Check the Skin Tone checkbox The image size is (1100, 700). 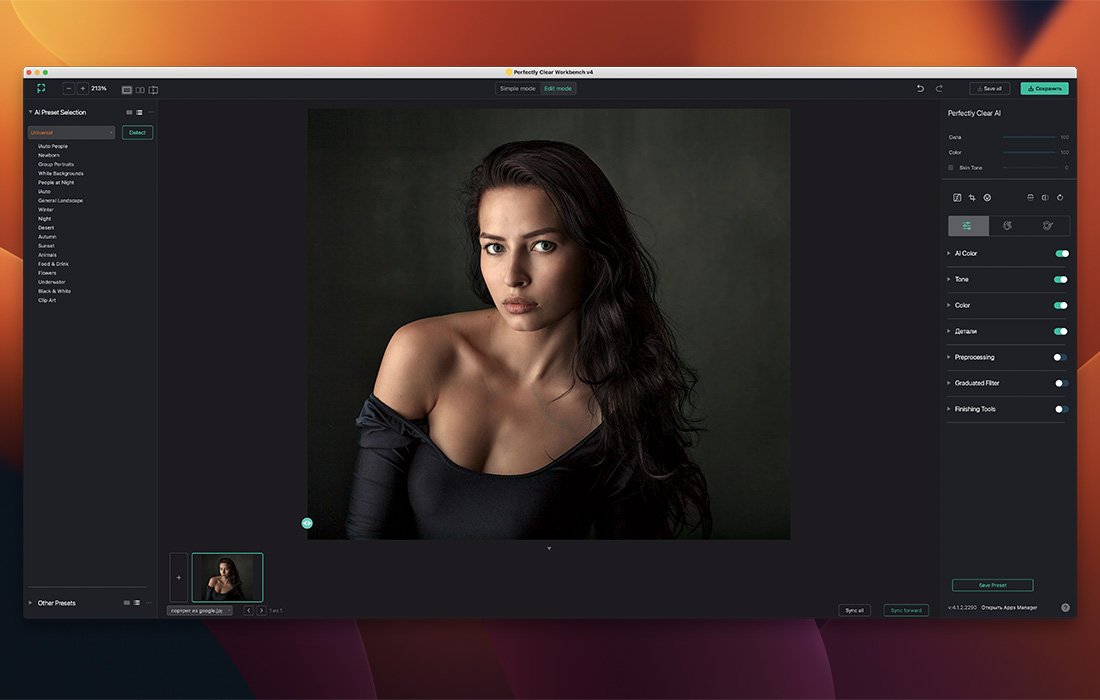pyautogui.click(x=951, y=168)
